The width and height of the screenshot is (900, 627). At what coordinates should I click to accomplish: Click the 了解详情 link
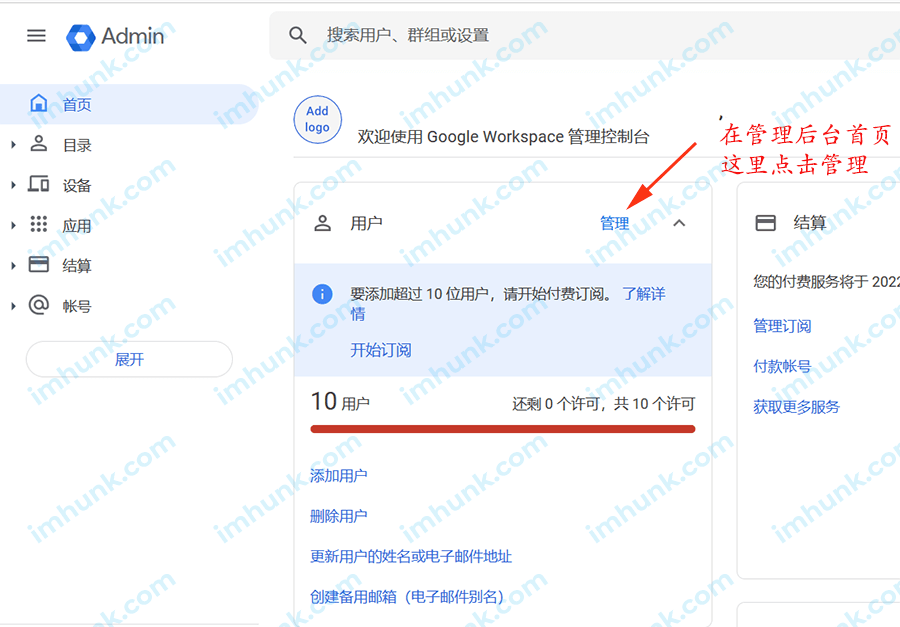(x=643, y=294)
